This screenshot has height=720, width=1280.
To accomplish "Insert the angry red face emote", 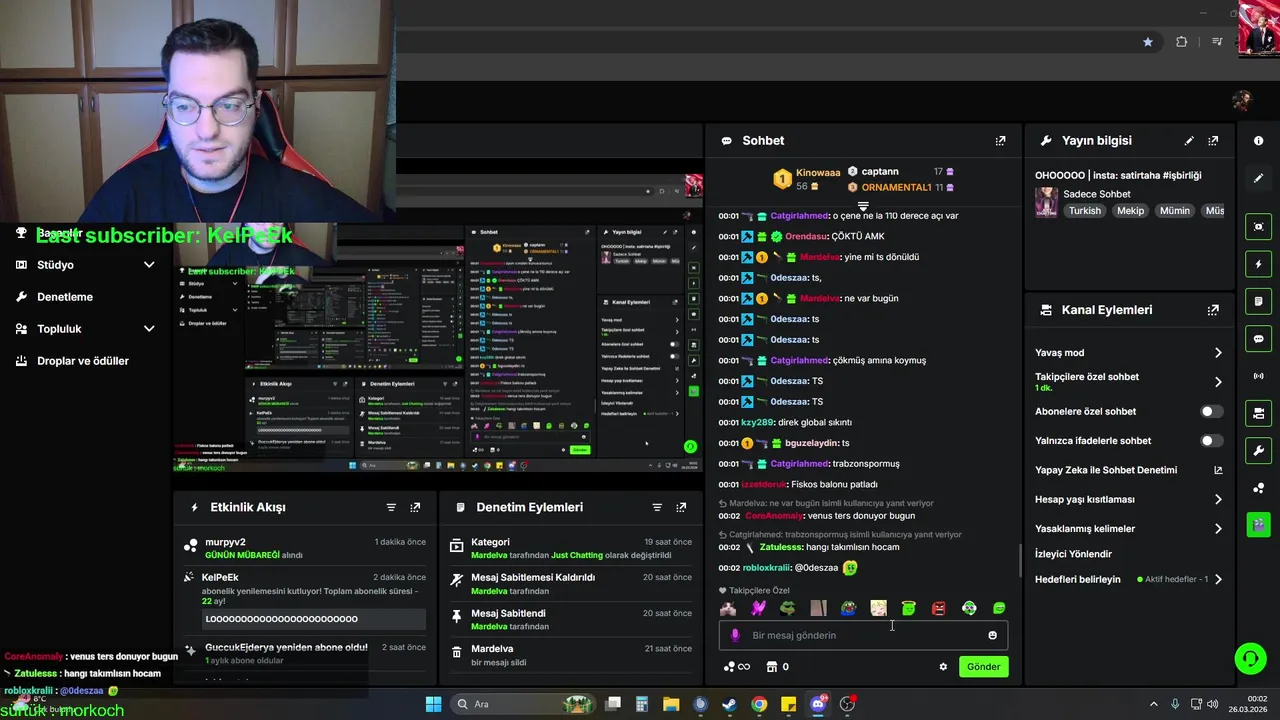I will click(939, 608).
